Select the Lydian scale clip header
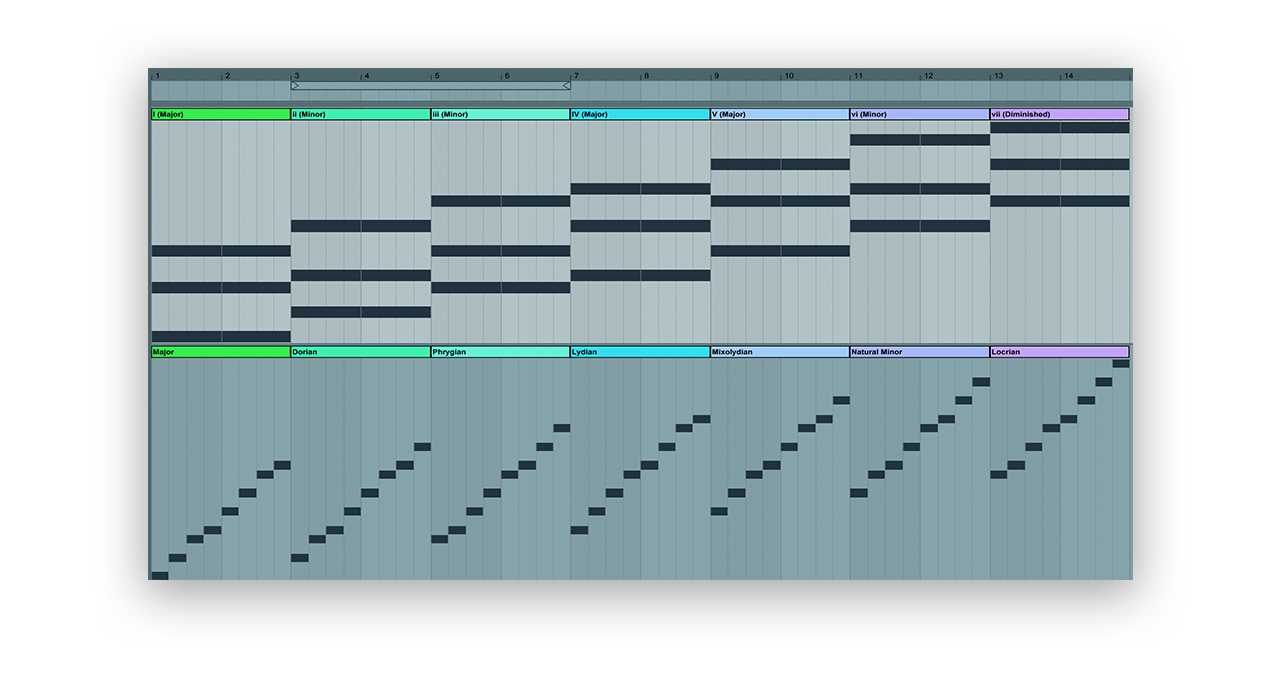Screen dimensions: 1280x673 [641, 352]
